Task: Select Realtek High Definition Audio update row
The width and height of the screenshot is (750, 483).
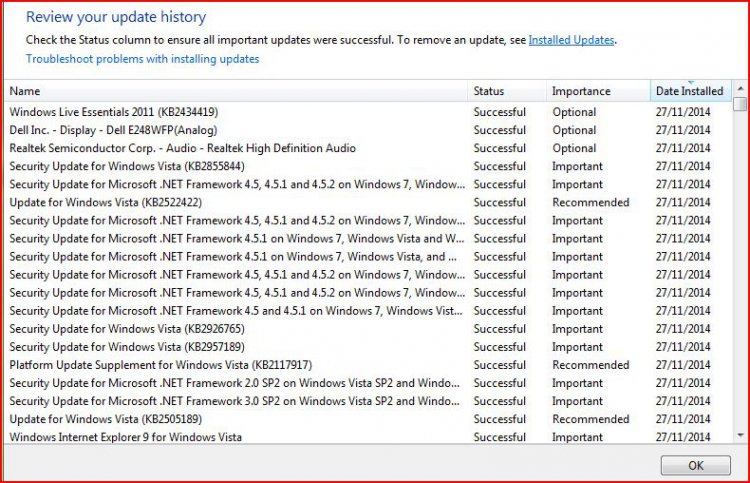Action: [368, 148]
